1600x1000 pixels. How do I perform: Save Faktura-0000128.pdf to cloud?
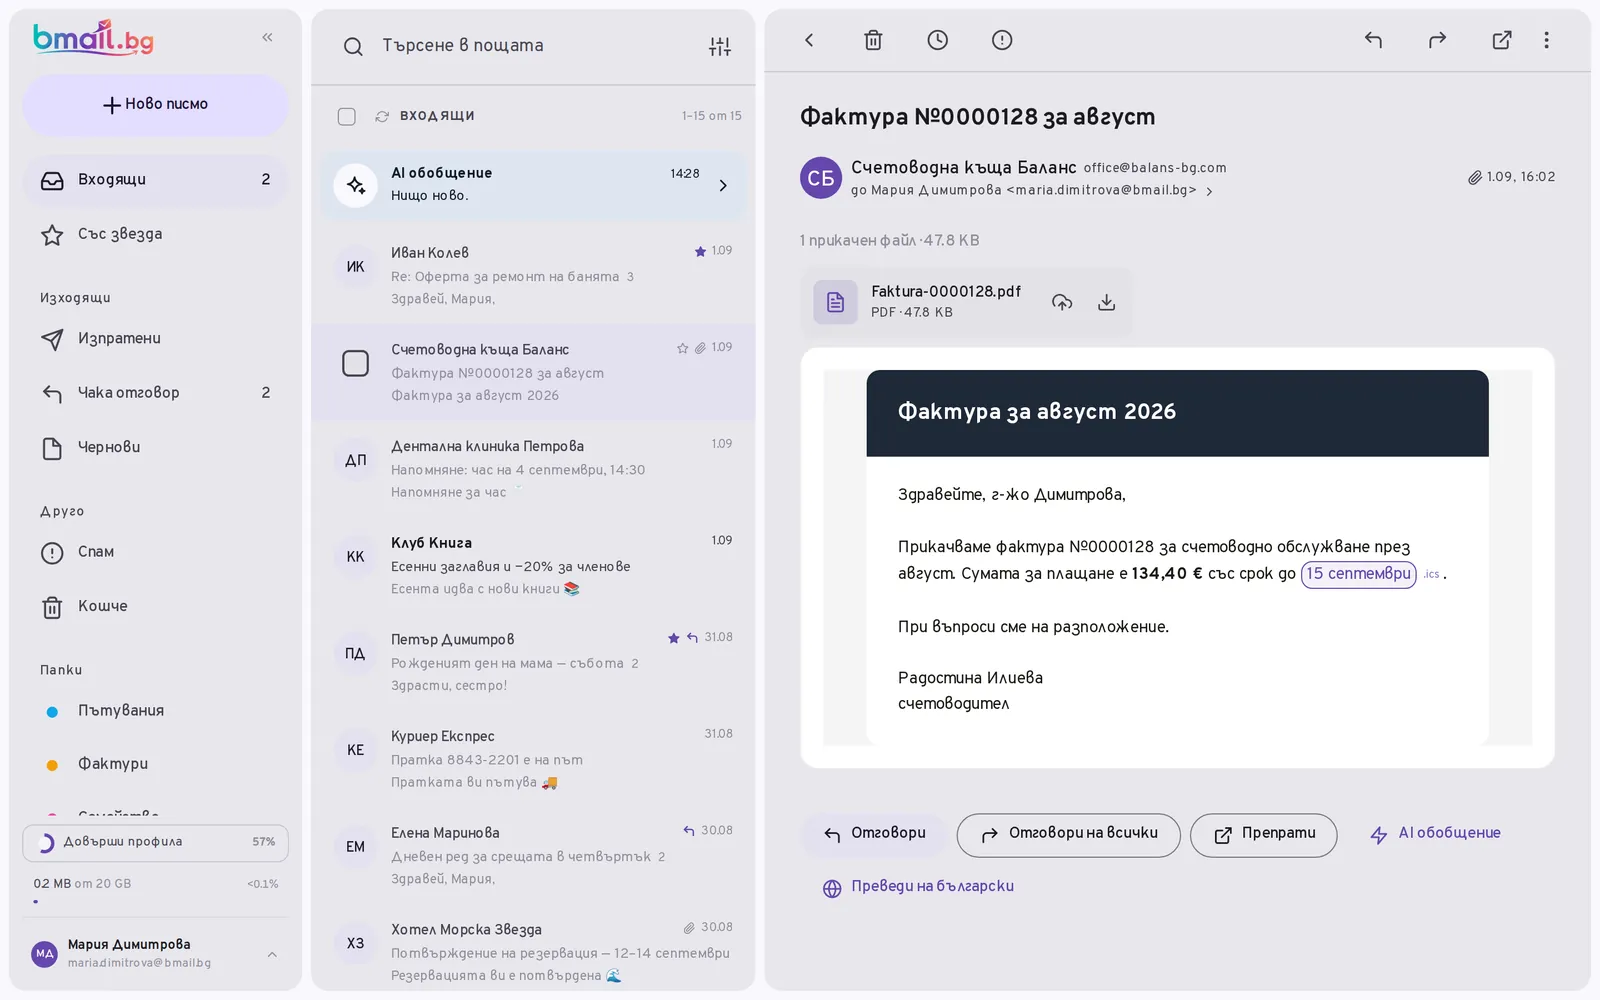[x=1062, y=302]
